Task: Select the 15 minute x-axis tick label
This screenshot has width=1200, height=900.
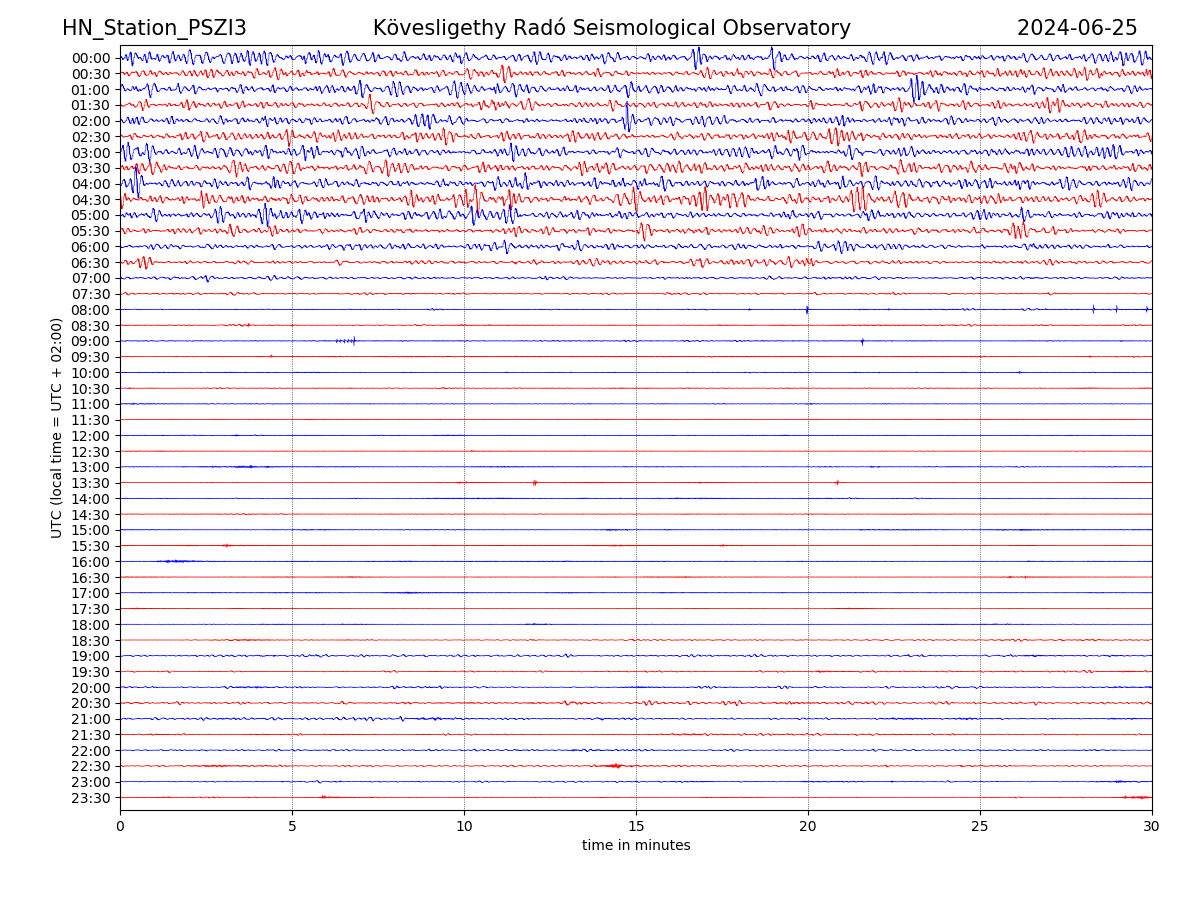Action: click(x=636, y=826)
